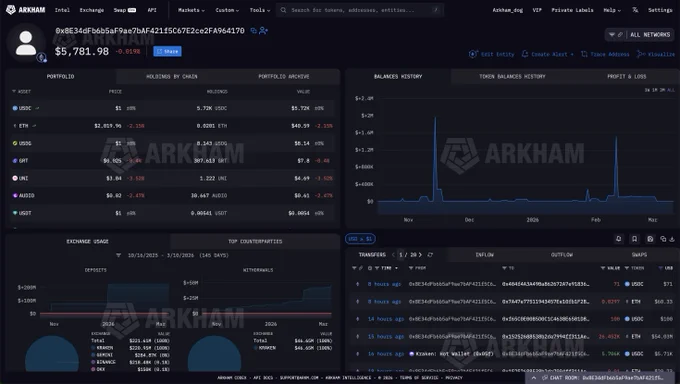Screen dimensions: 680x384
Task: Click the bell icon above the transfers table
Action: (618, 239)
